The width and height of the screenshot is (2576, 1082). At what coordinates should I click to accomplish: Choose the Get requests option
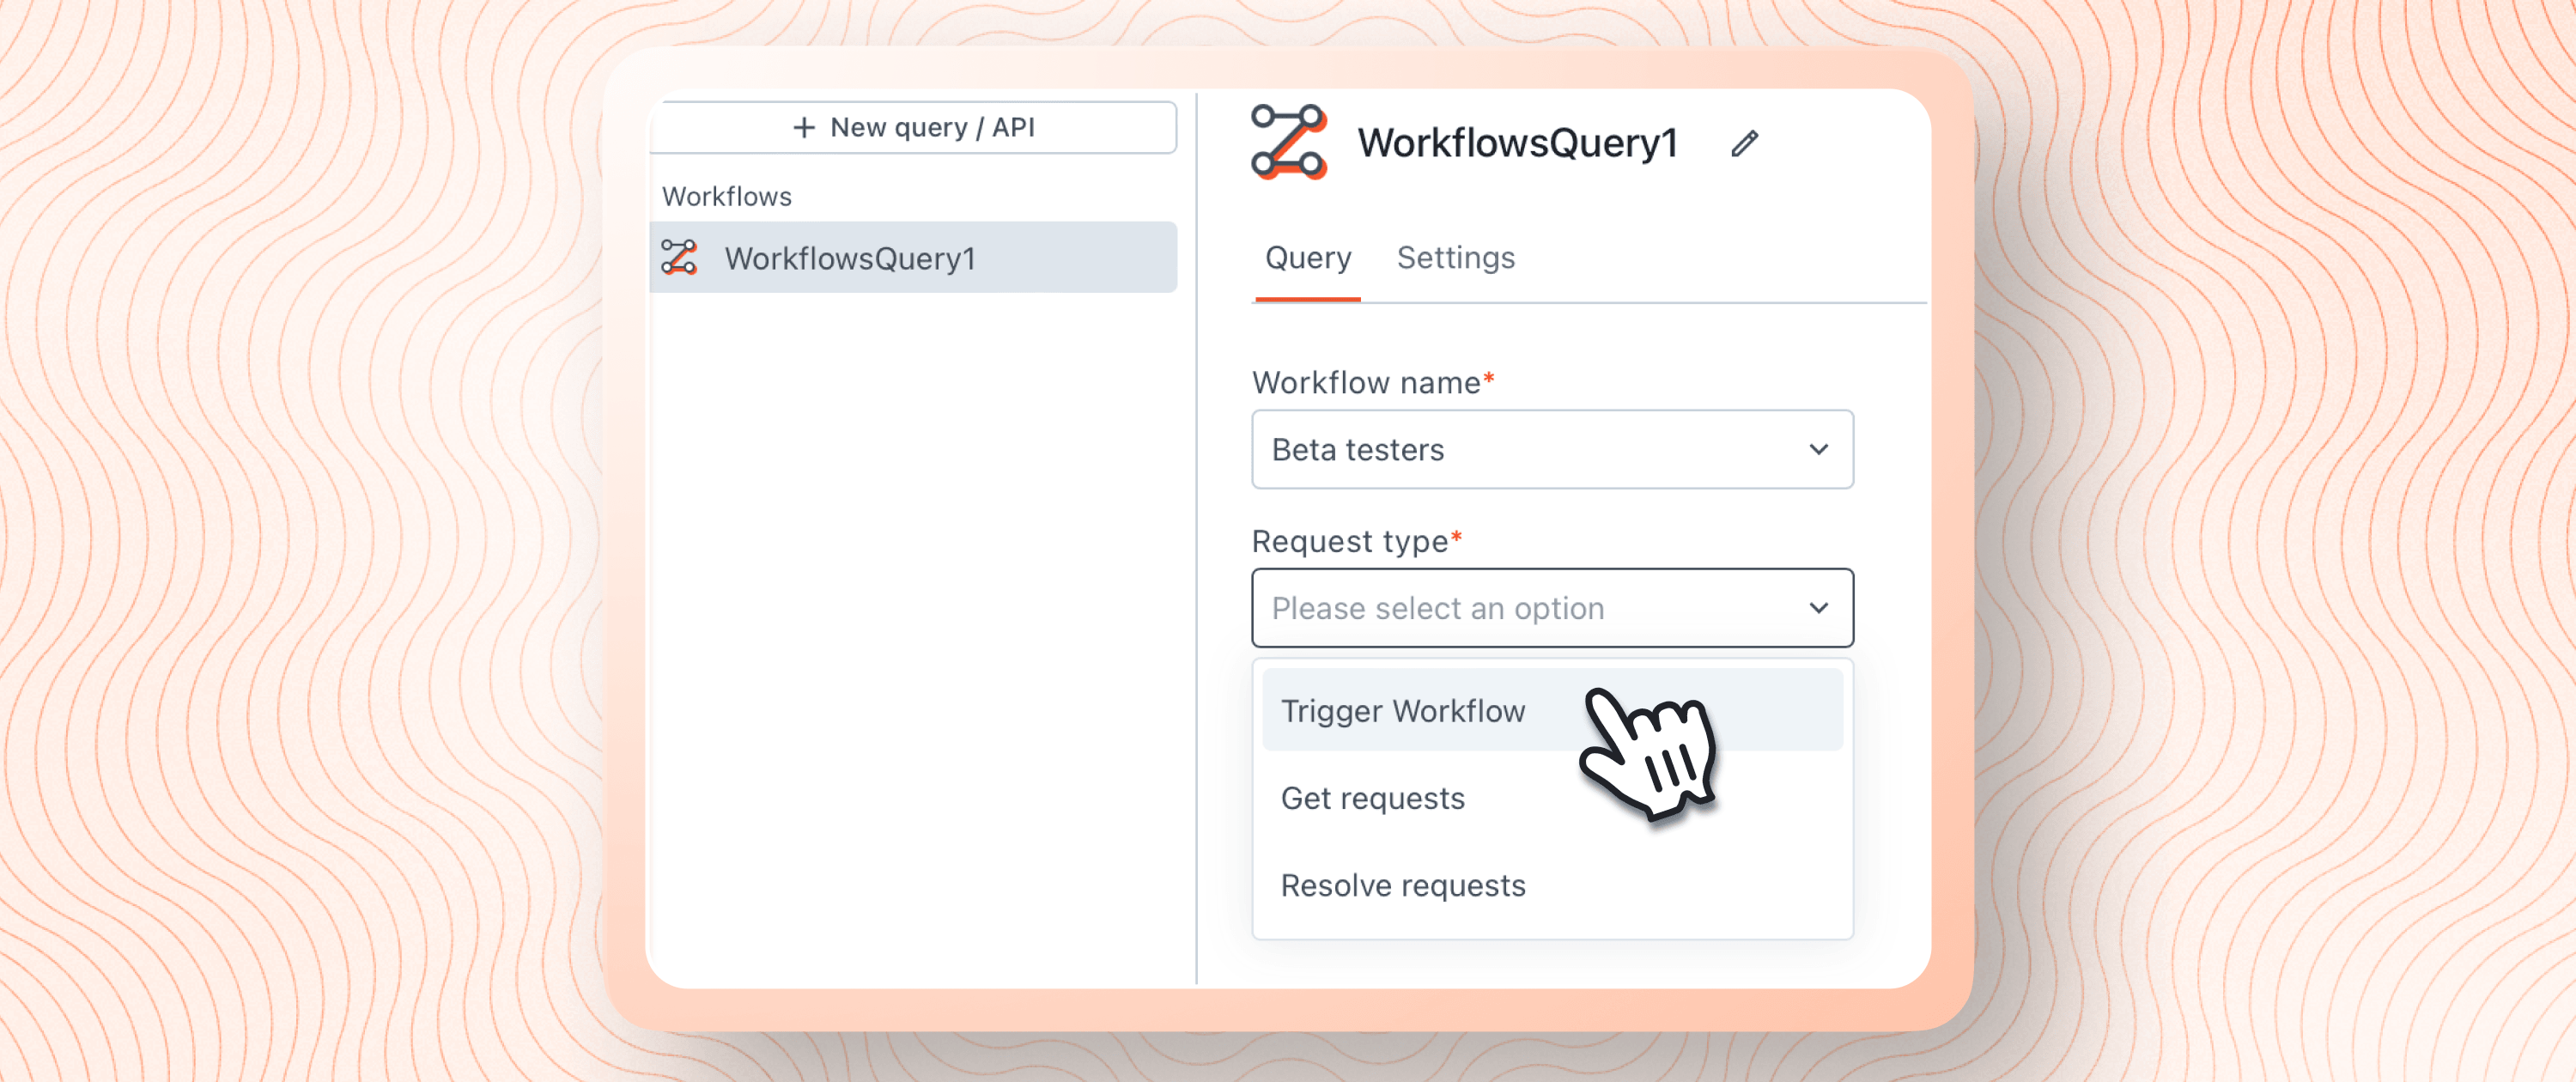point(1372,798)
